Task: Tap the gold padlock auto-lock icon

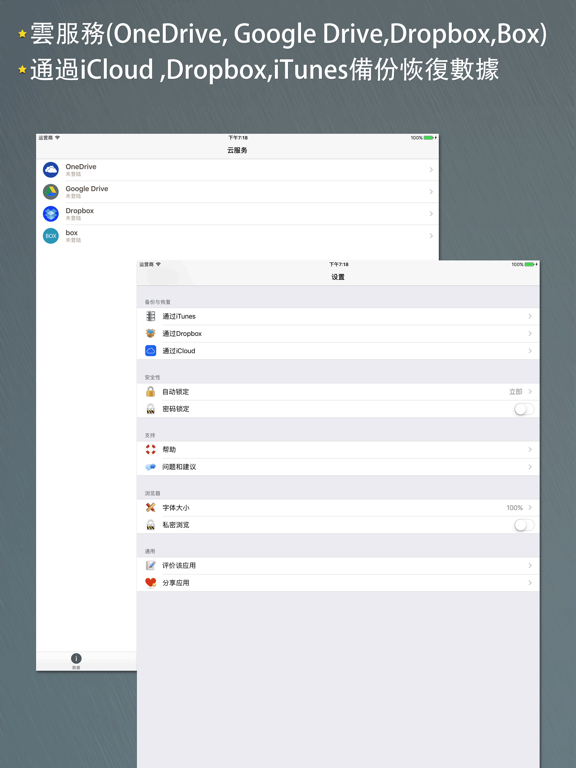Action: (x=151, y=391)
